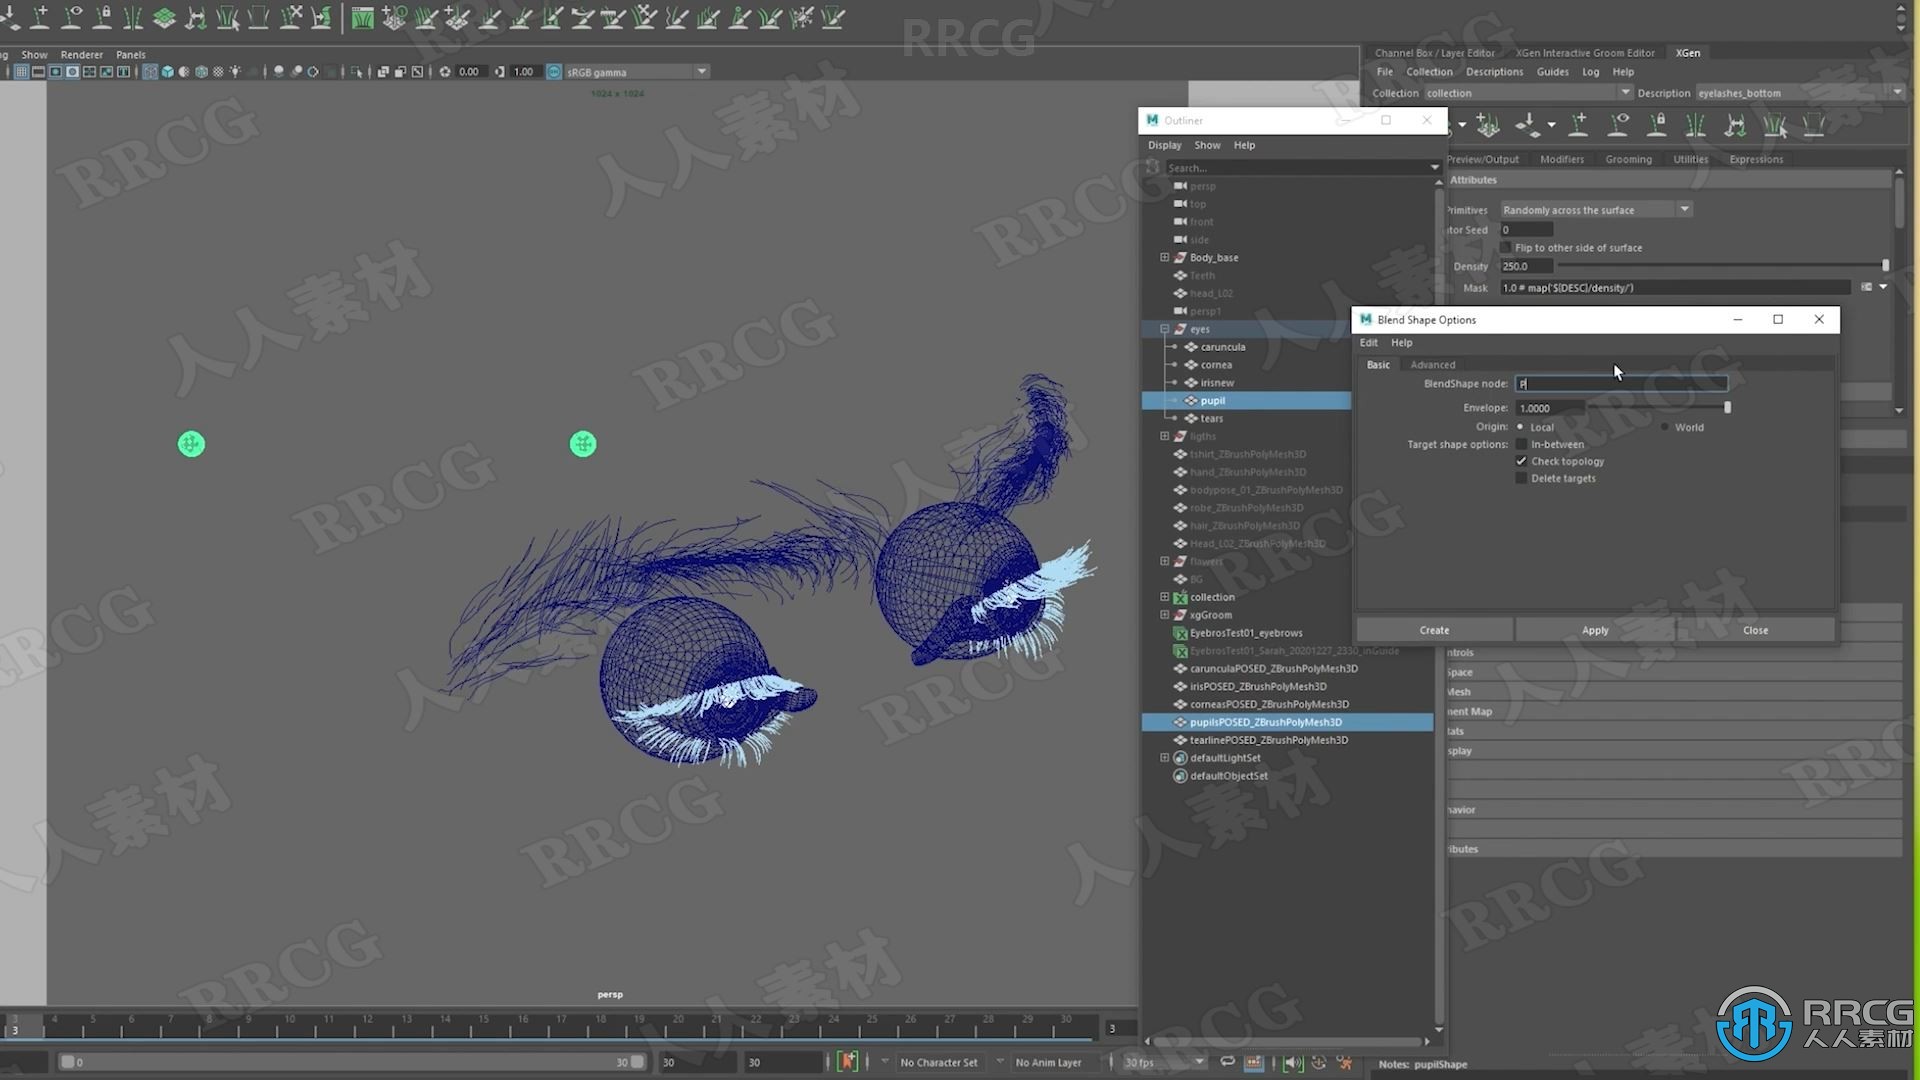Toggle 'Delete targets' checkbox in Blend Shape

pos(1520,477)
